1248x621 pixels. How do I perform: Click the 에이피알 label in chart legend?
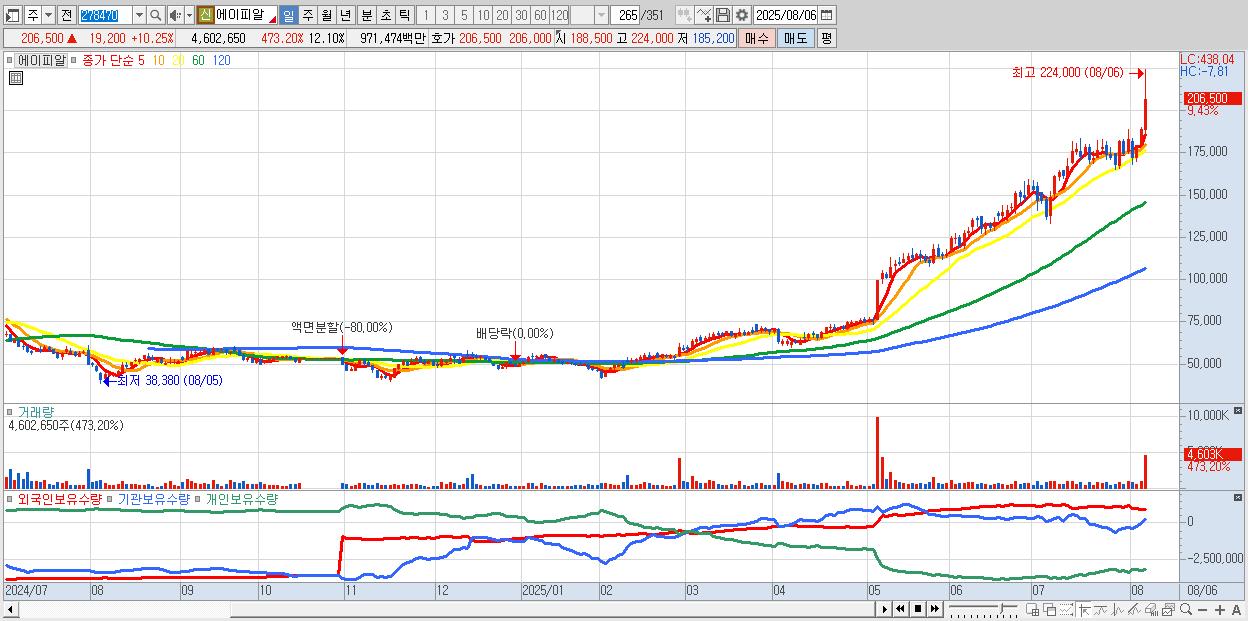coord(41,60)
